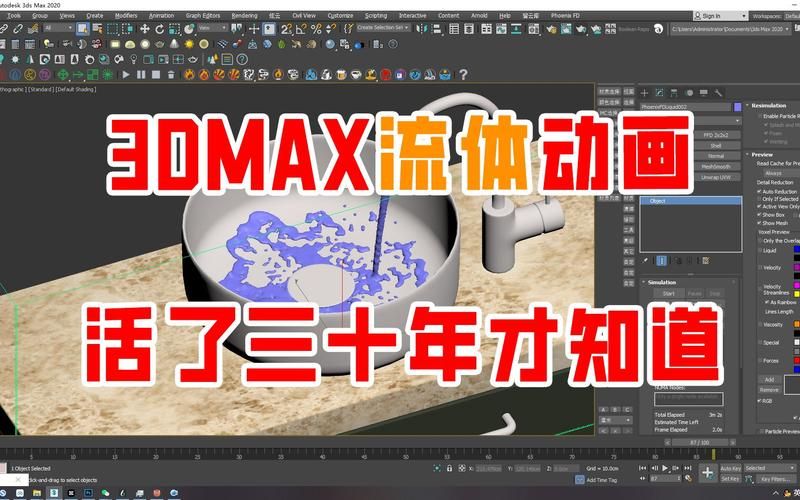Viewport: 800px width, 500px height.
Task: Toggle the Selection Lock padlock icon
Action: coord(449,468)
